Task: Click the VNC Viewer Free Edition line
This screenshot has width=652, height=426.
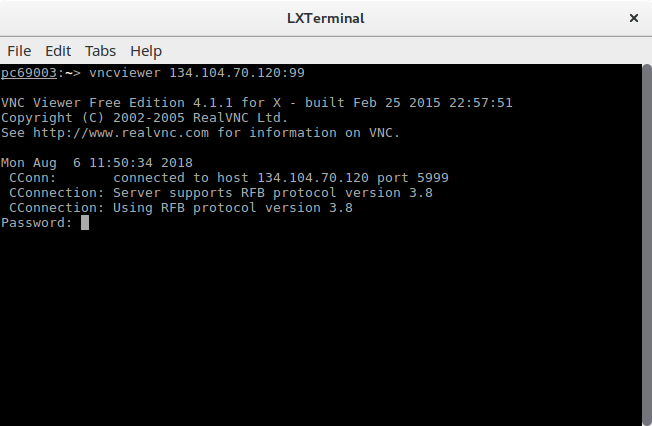Action: pyautogui.click(x=257, y=103)
